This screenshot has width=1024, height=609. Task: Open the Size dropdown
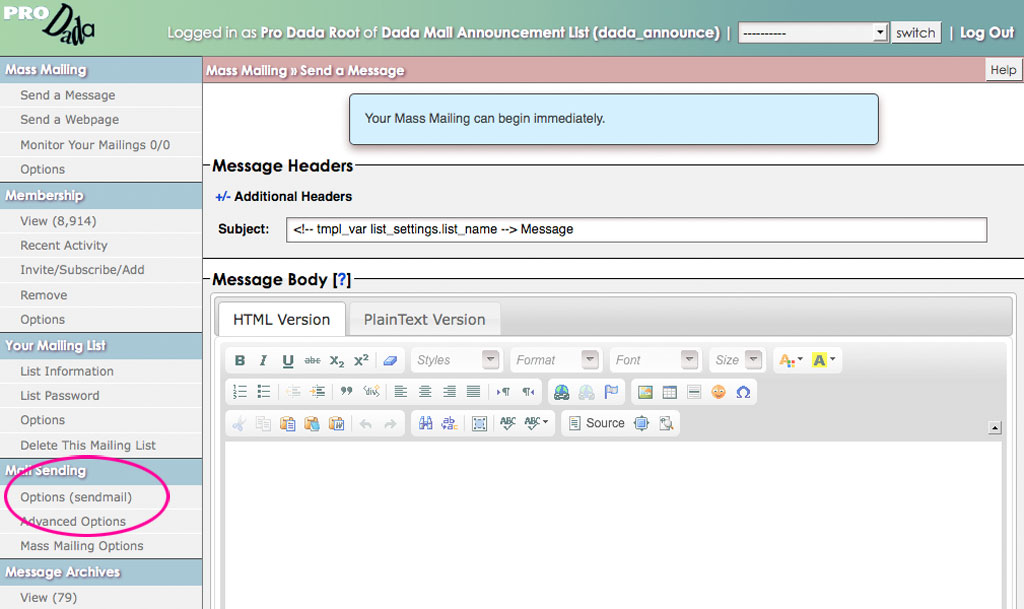point(737,360)
